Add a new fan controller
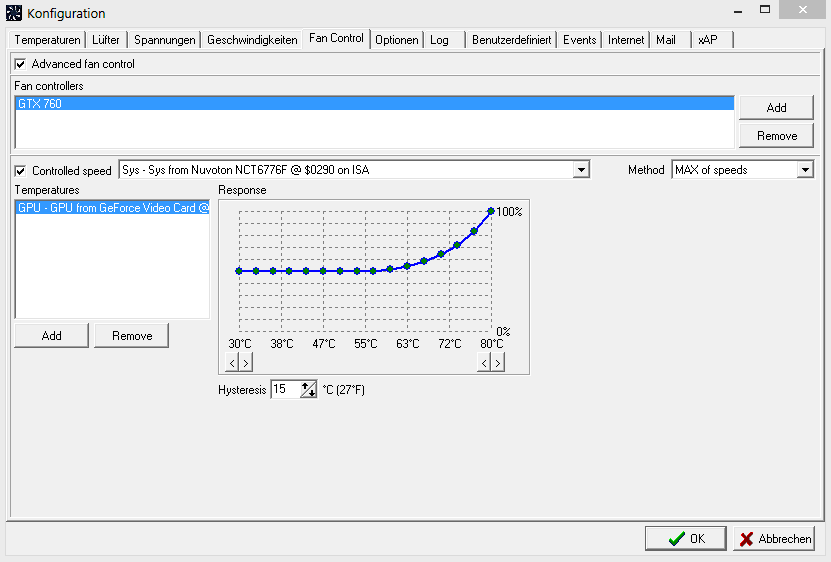The height and width of the screenshot is (562, 831). click(776, 108)
